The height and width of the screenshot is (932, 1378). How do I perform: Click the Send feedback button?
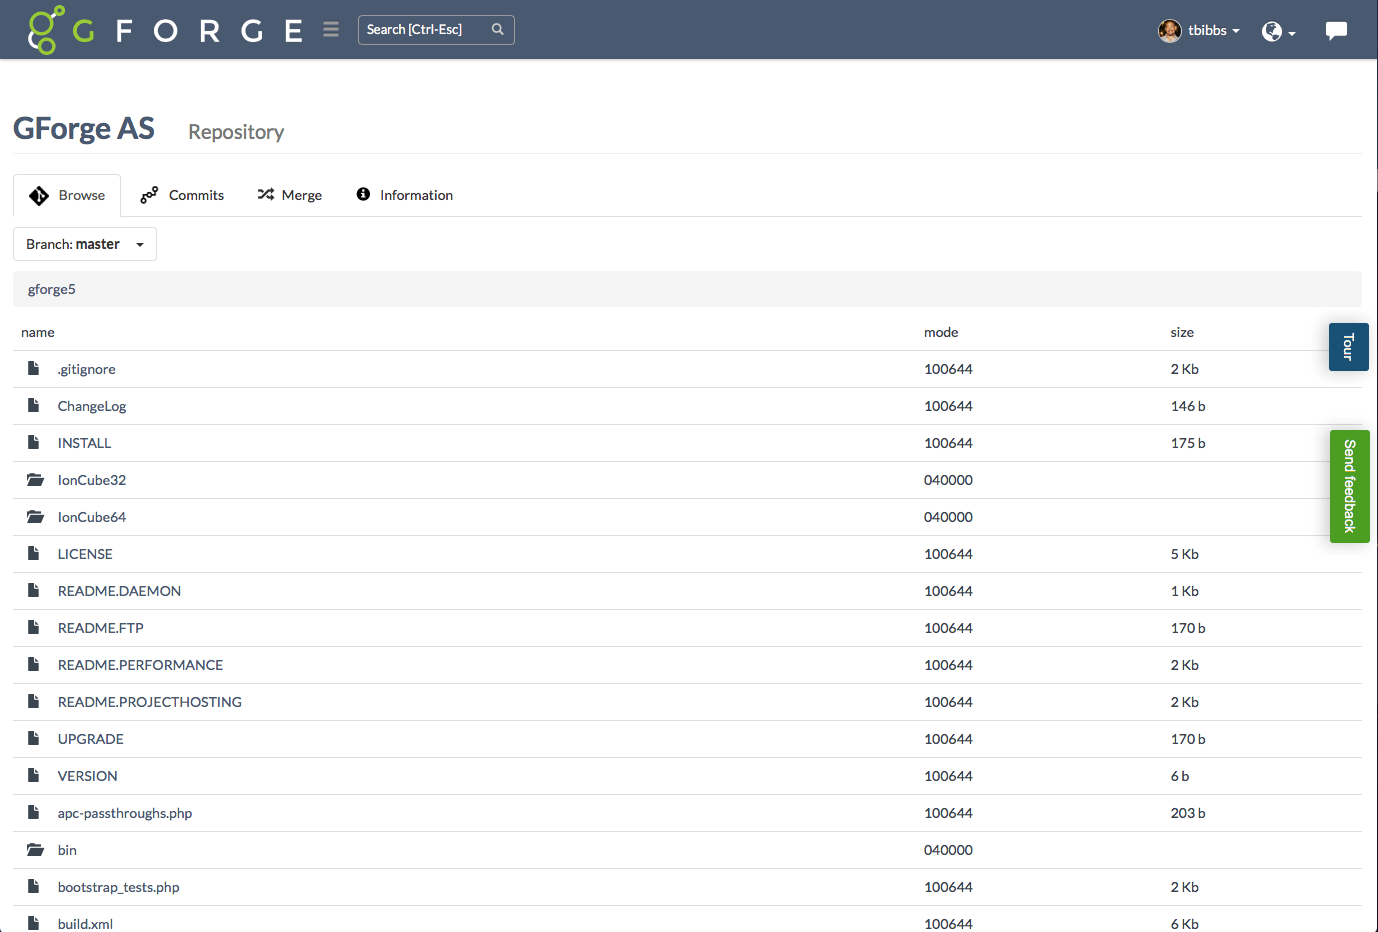tap(1349, 486)
